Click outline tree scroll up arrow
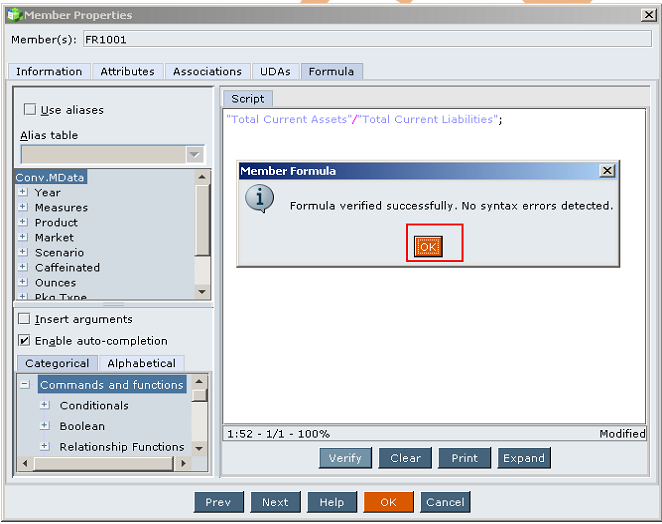Image resolution: width=662 pixels, height=524 pixels. click(x=202, y=177)
